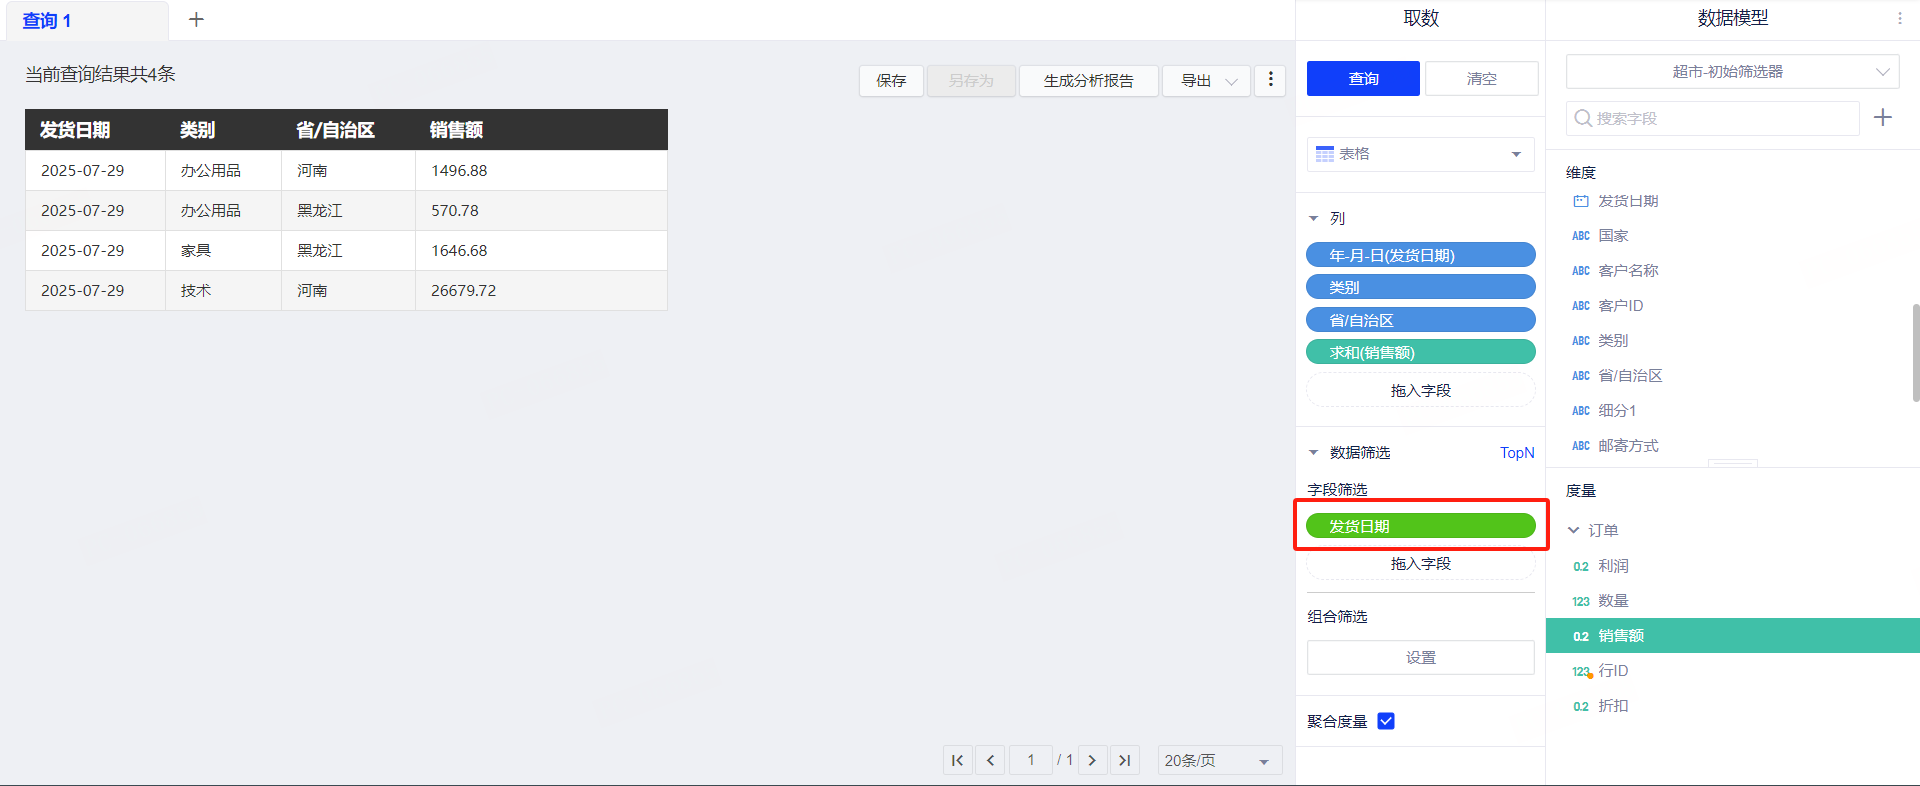Click the blue 查询 button
1920x786 pixels.
[1362, 79]
